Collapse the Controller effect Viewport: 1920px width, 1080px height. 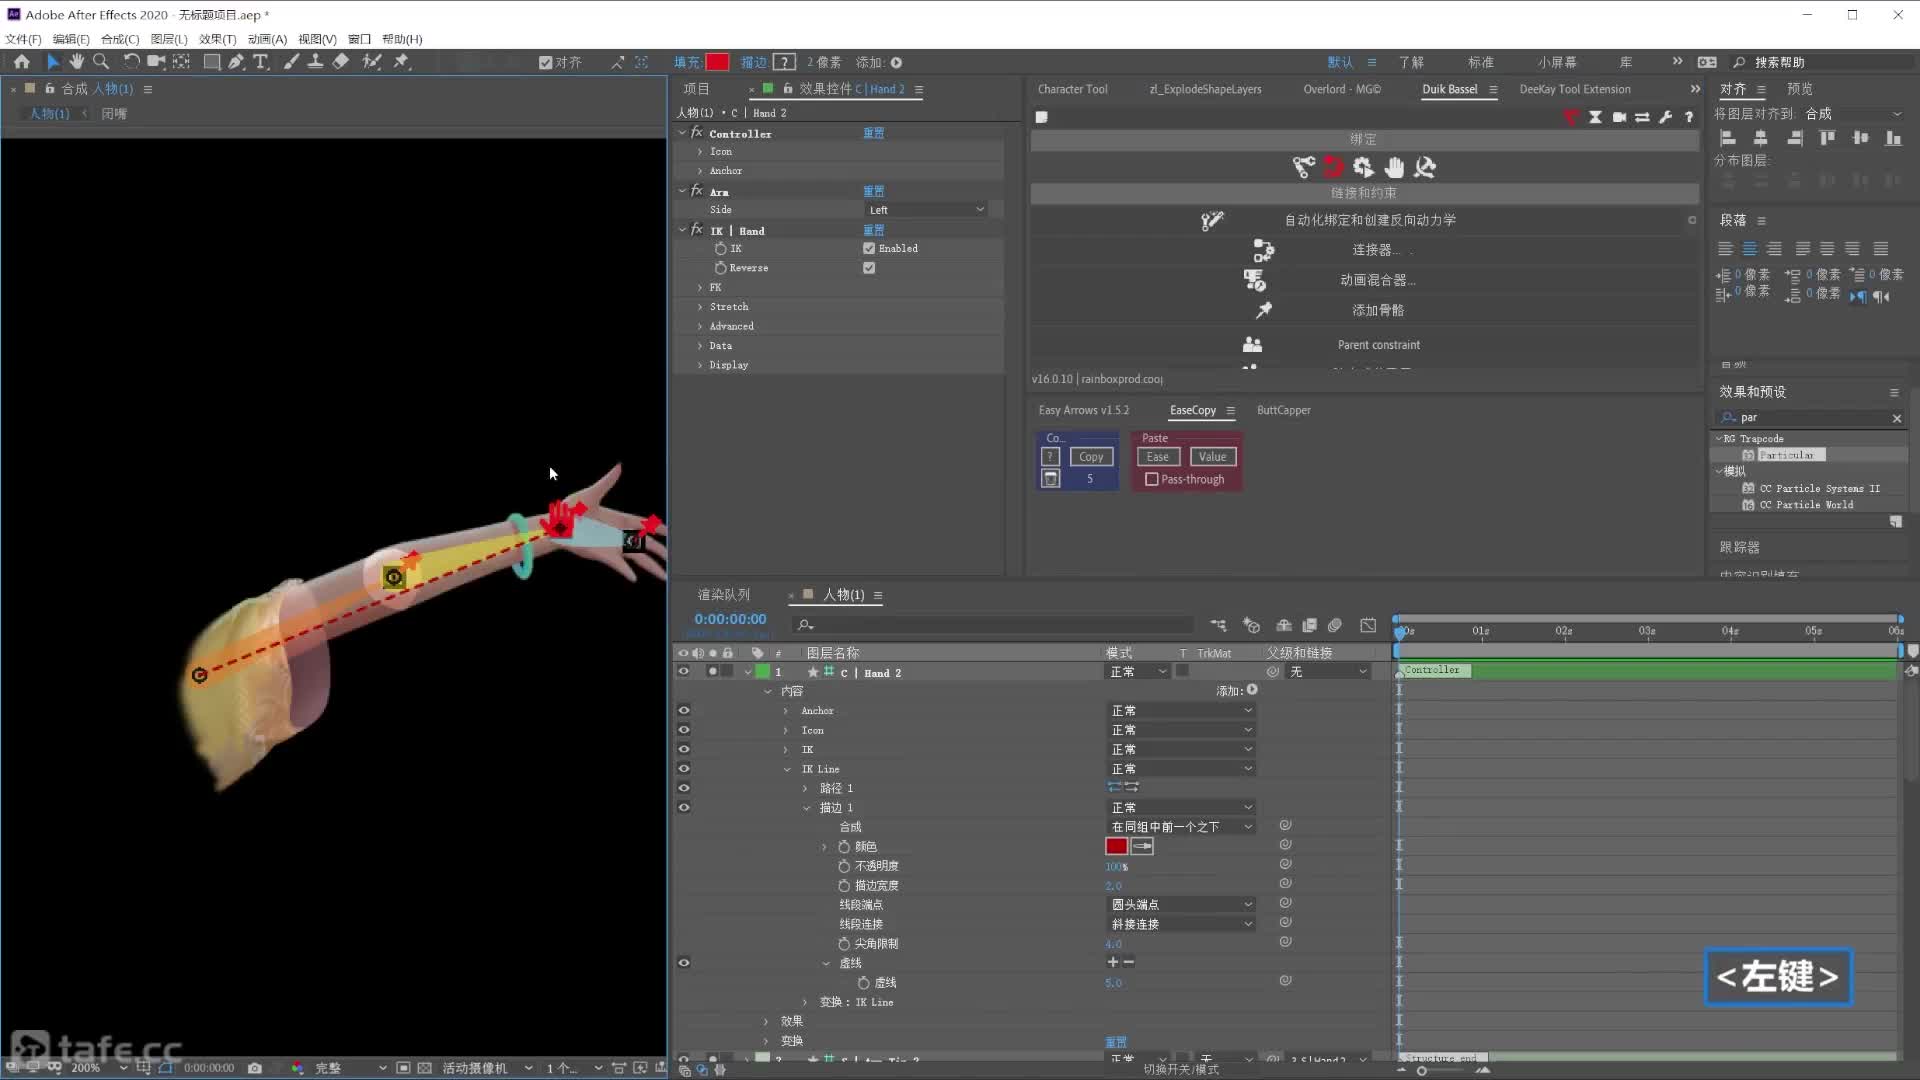pos(682,133)
